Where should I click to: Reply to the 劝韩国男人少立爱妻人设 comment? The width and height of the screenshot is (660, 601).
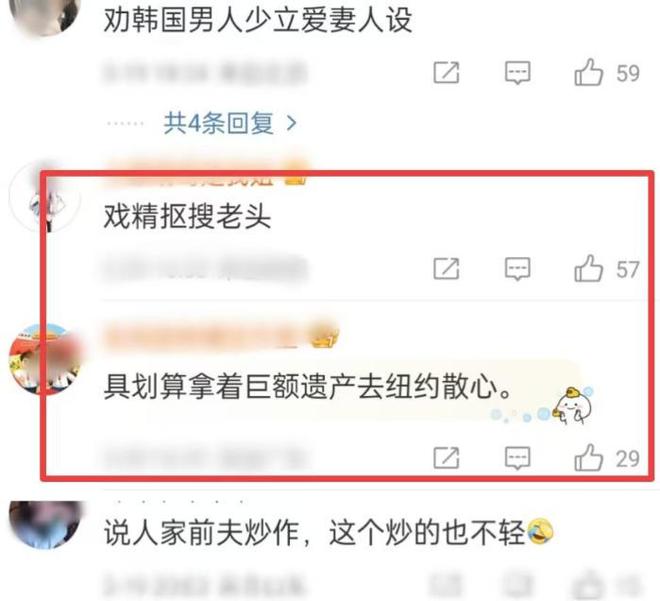pyautogui.click(x=517, y=73)
